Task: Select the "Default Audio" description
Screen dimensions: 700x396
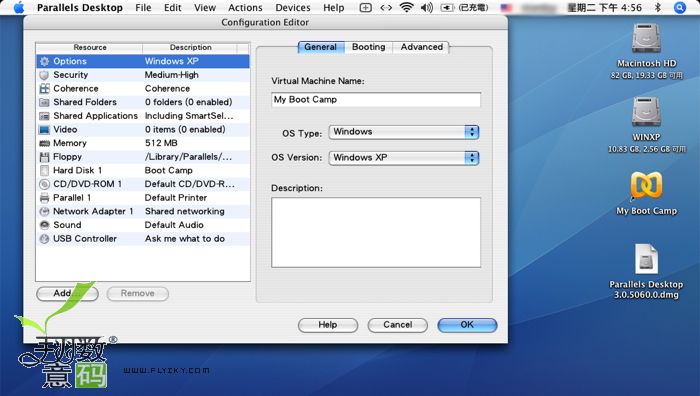Action: point(174,225)
